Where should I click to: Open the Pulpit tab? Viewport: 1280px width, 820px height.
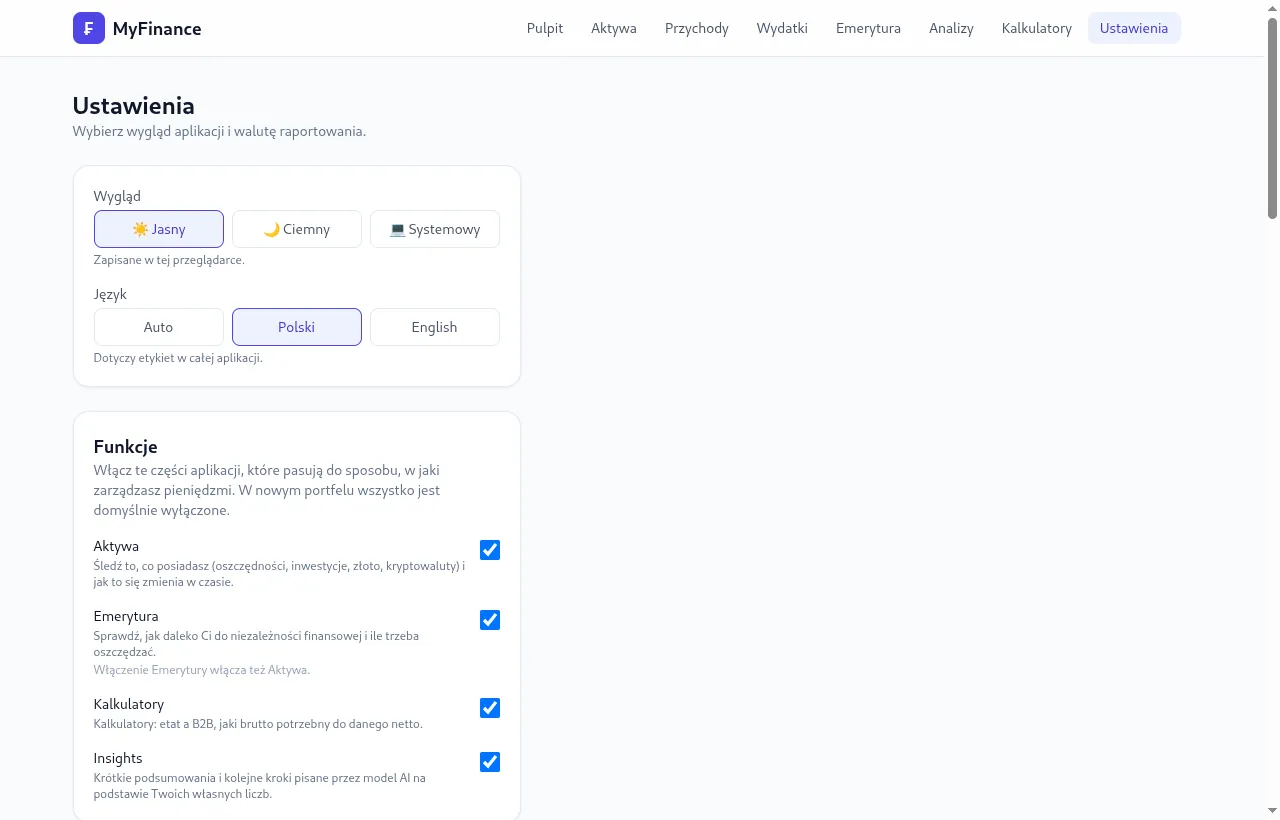point(545,28)
